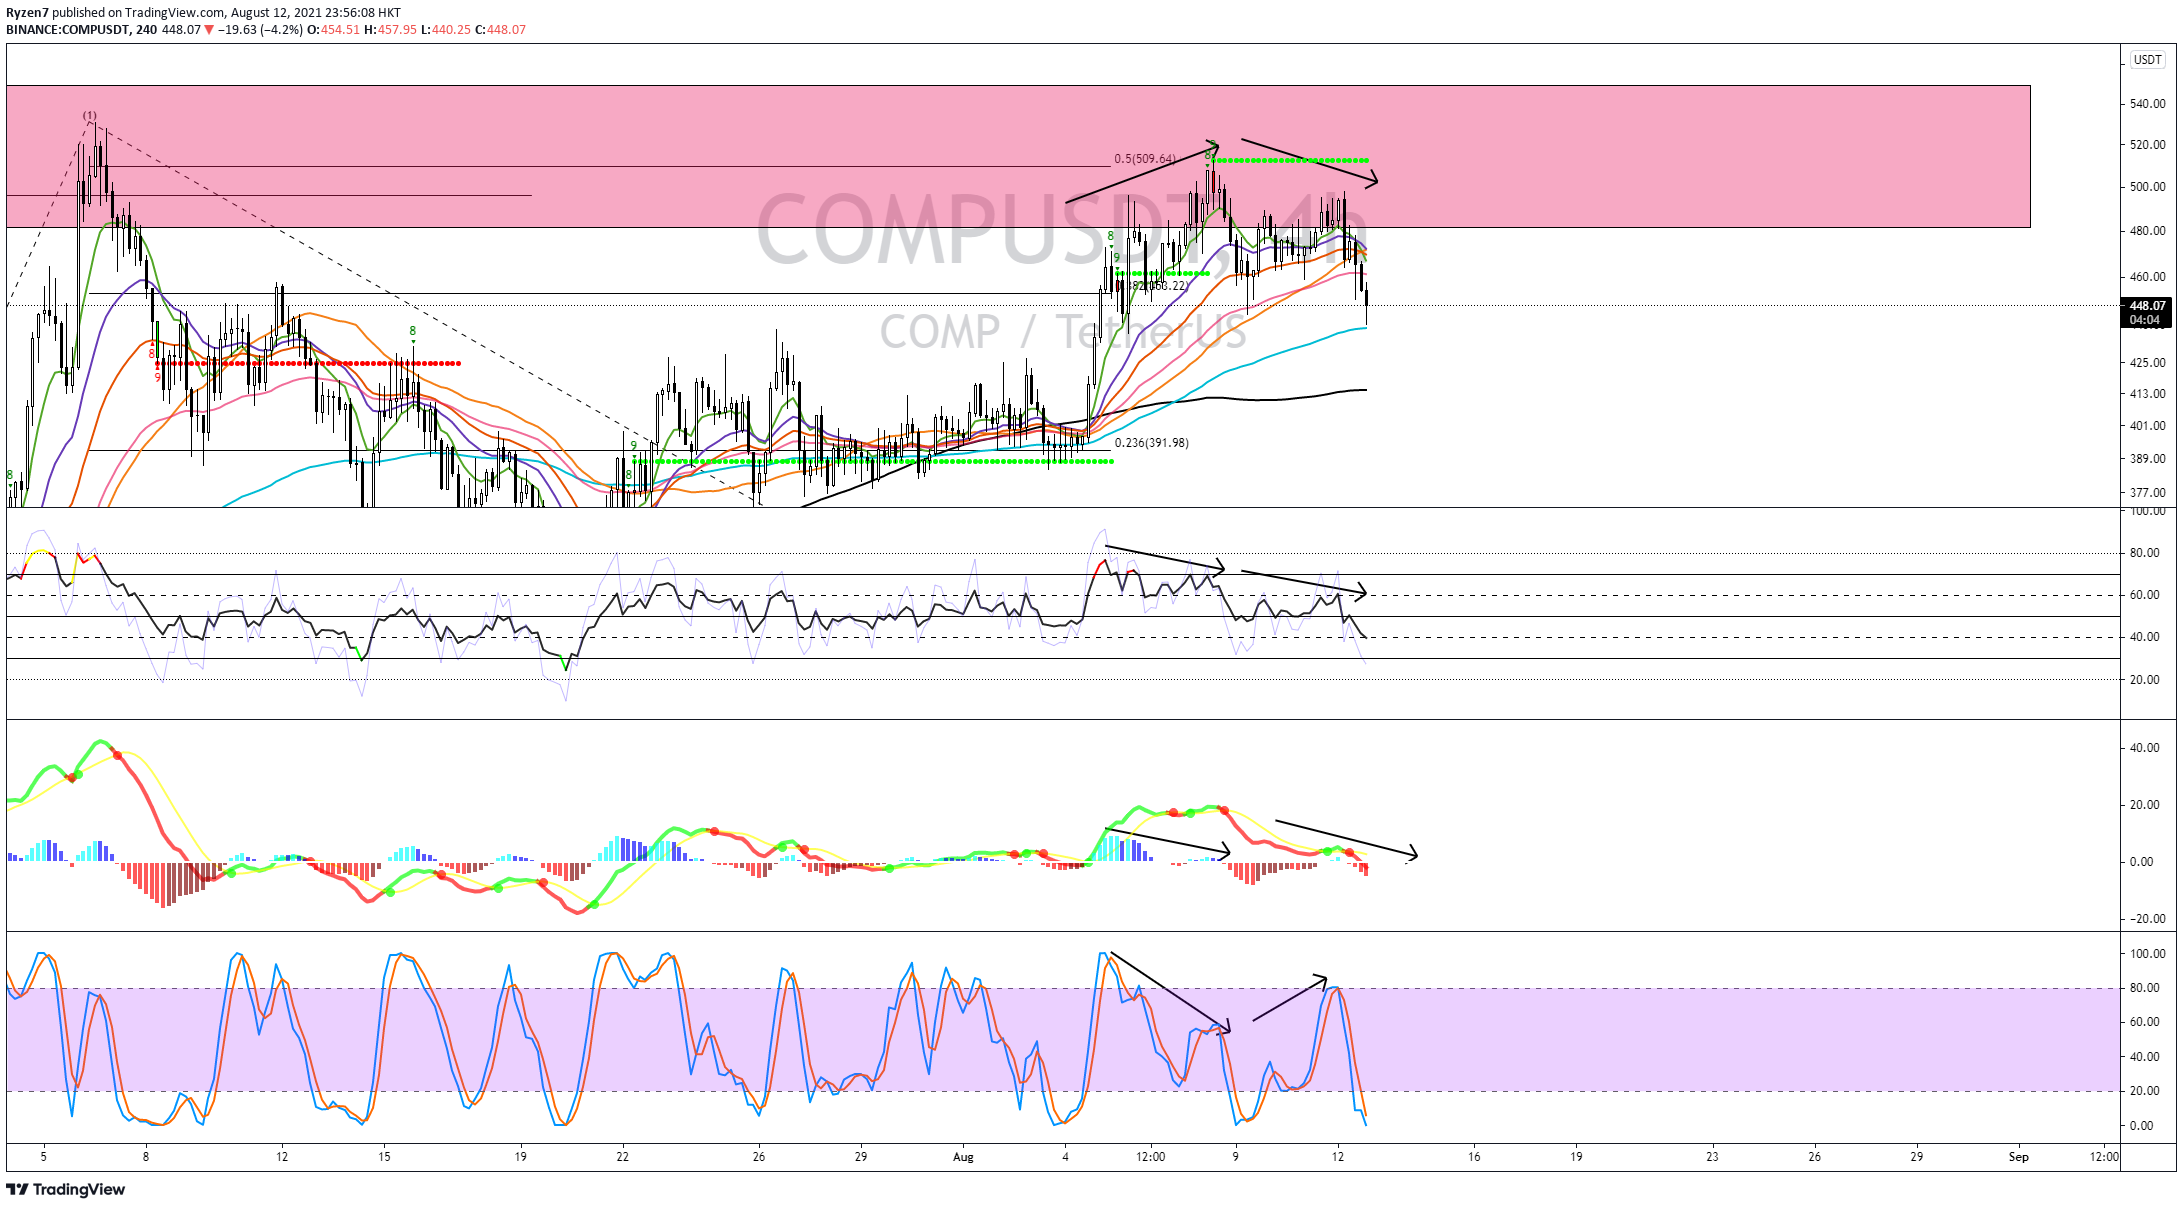This screenshot has width=2183, height=1208.
Task: Click the 0.5(509.64) Fibonacci level label
Action: (1145, 159)
